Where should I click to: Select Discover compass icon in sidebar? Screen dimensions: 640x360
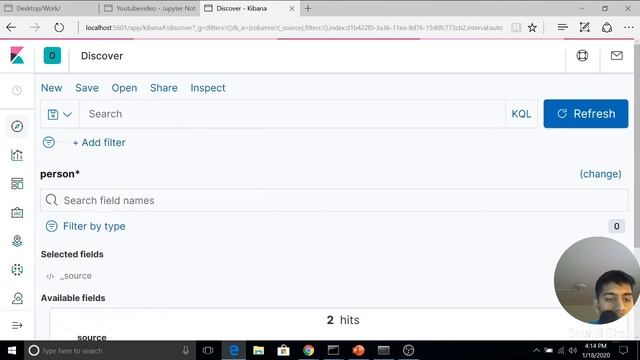[x=17, y=127]
